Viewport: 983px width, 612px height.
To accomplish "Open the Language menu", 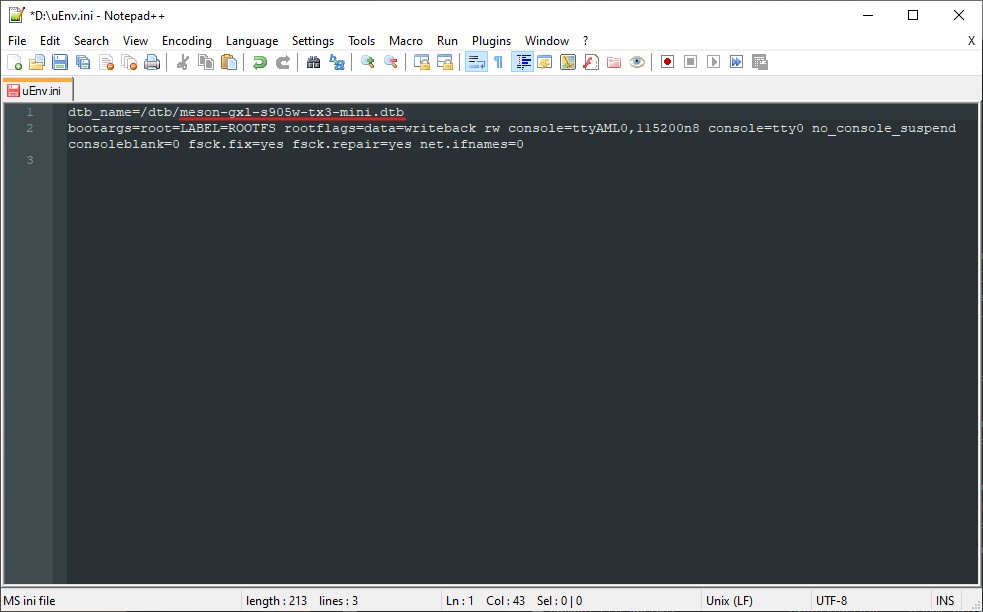I will pos(251,41).
